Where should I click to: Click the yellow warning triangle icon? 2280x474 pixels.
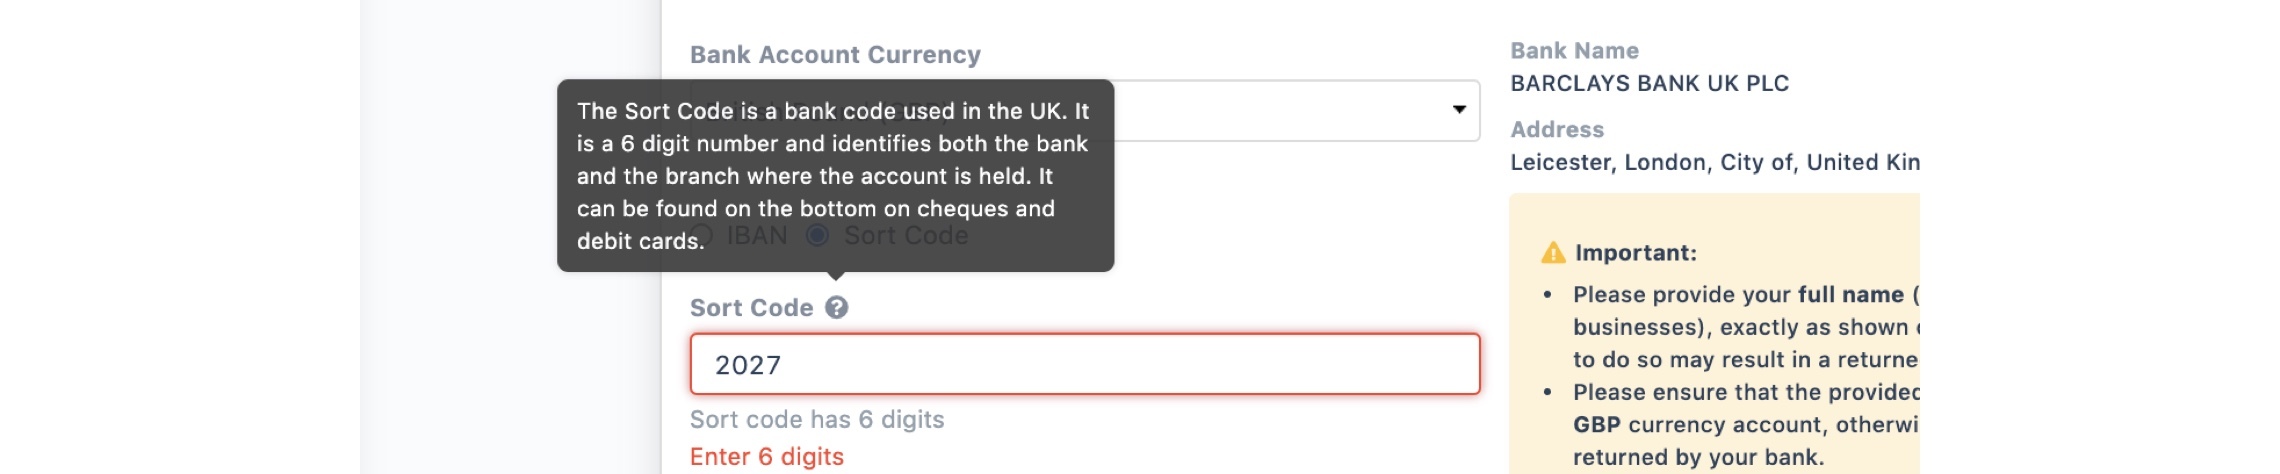(x=1553, y=253)
